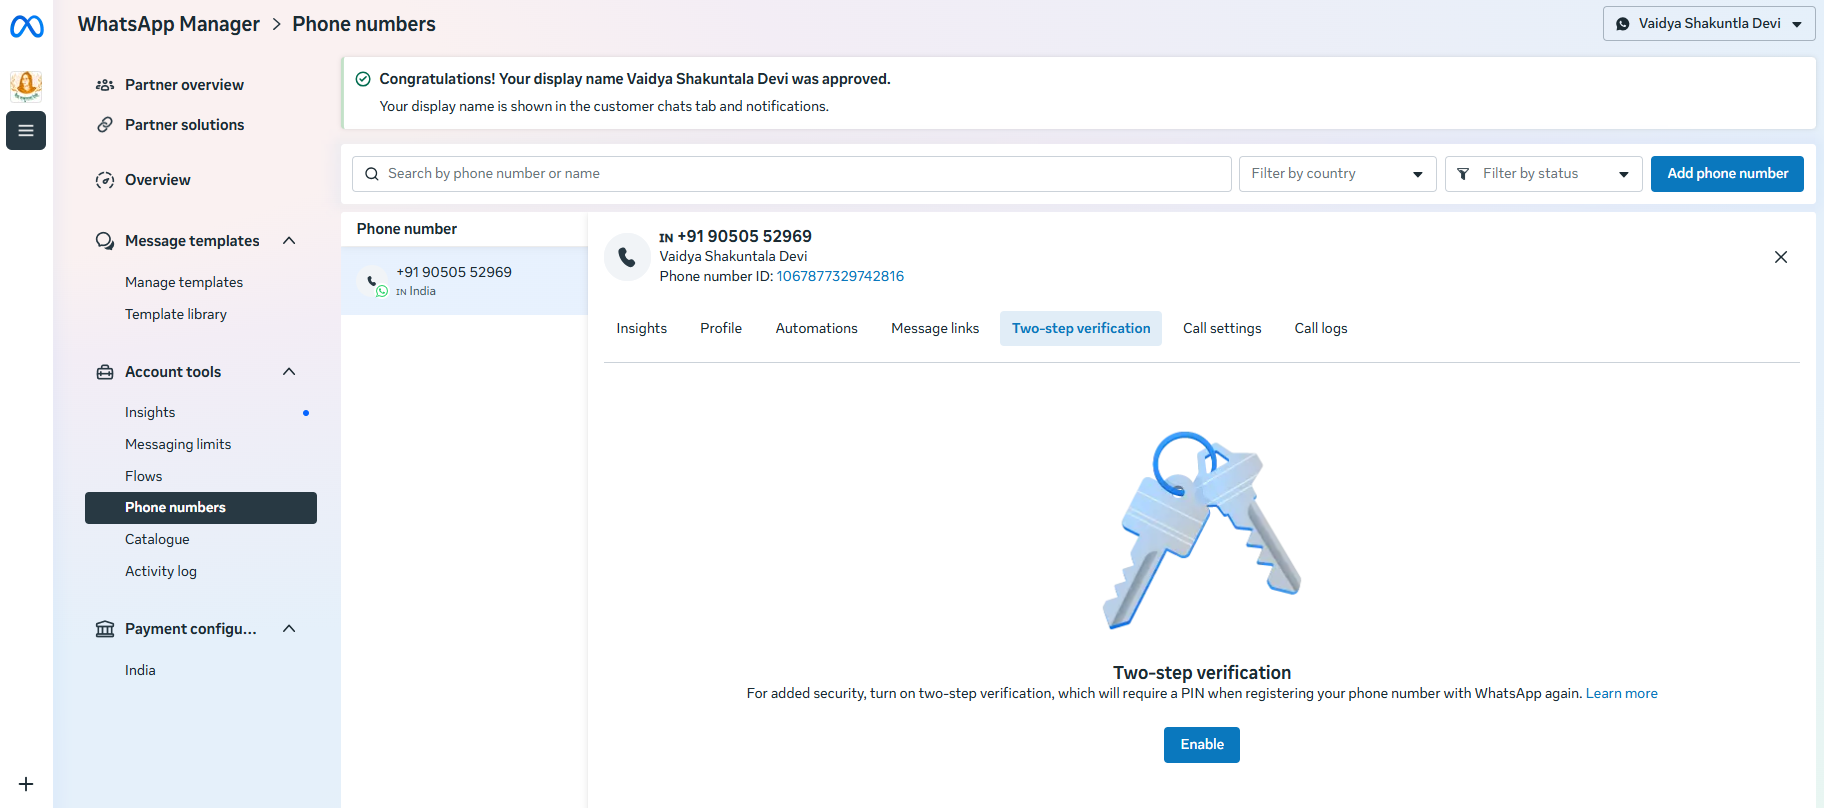Screen dimensions: 1824x808
Task: Collapse the Payment configuration section
Action: pos(289,629)
